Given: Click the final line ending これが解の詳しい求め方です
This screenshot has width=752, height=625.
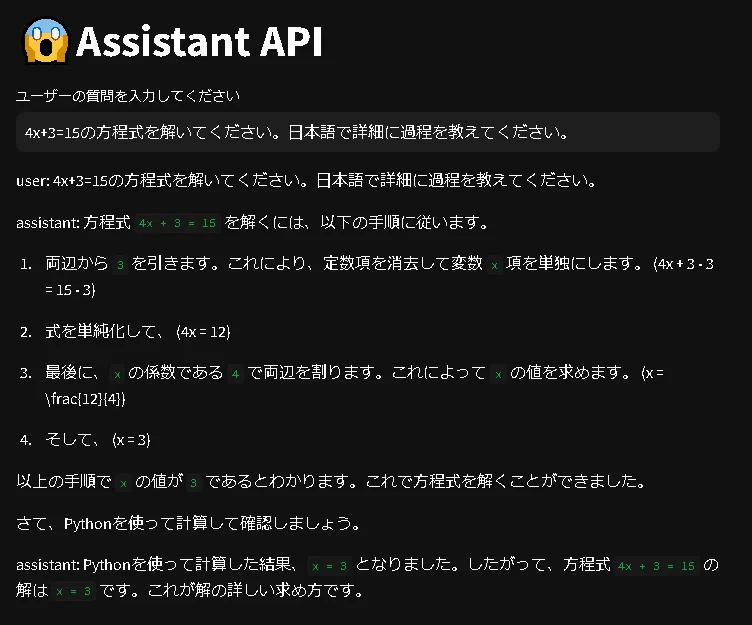Looking at the screenshot, I should coord(189,590).
